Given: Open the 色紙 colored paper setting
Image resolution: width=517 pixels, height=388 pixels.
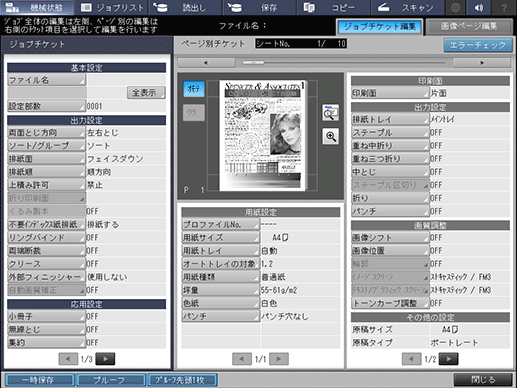Looking at the screenshot, I should [x=220, y=303].
